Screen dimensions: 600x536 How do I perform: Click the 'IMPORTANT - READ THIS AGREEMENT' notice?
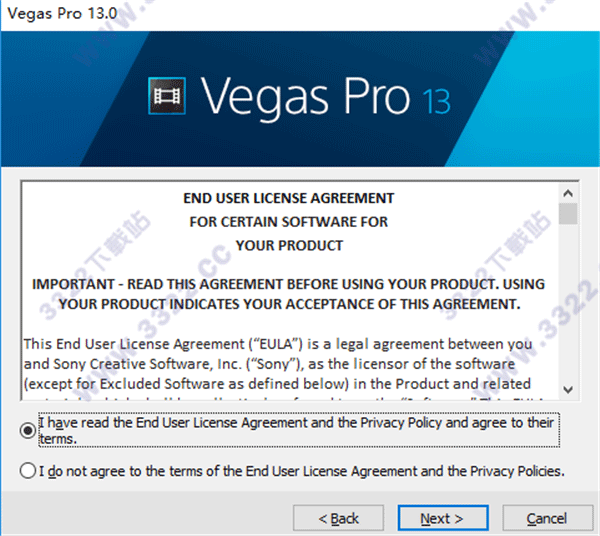289,294
